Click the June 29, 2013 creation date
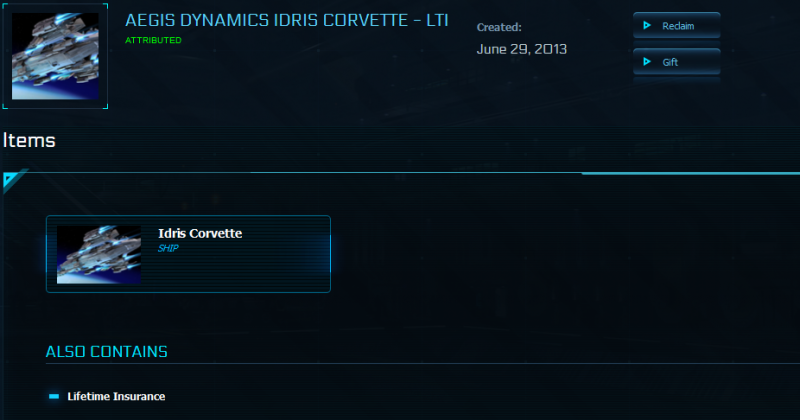The image size is (800, 420). [x=522, y=48]
